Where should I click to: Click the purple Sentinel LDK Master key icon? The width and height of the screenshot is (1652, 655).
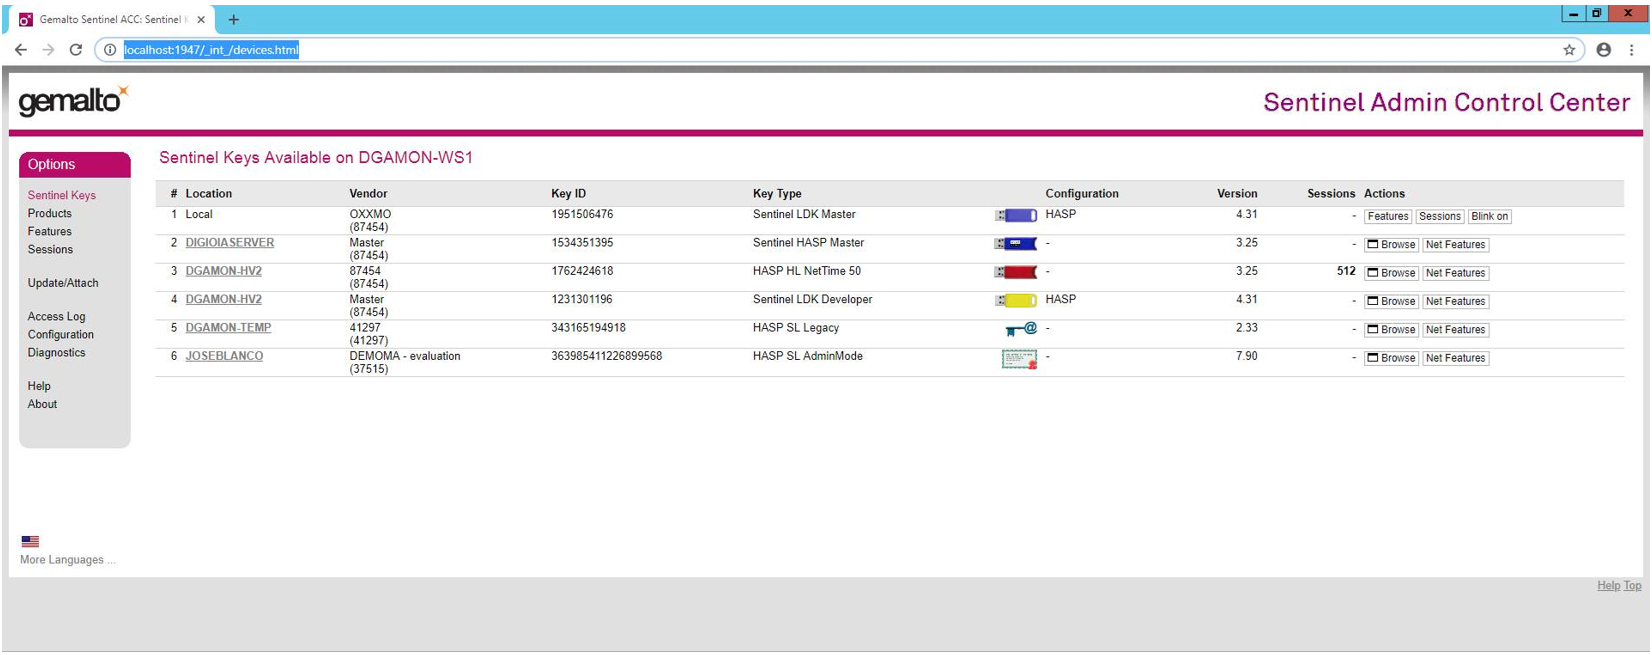(1016, 215)
